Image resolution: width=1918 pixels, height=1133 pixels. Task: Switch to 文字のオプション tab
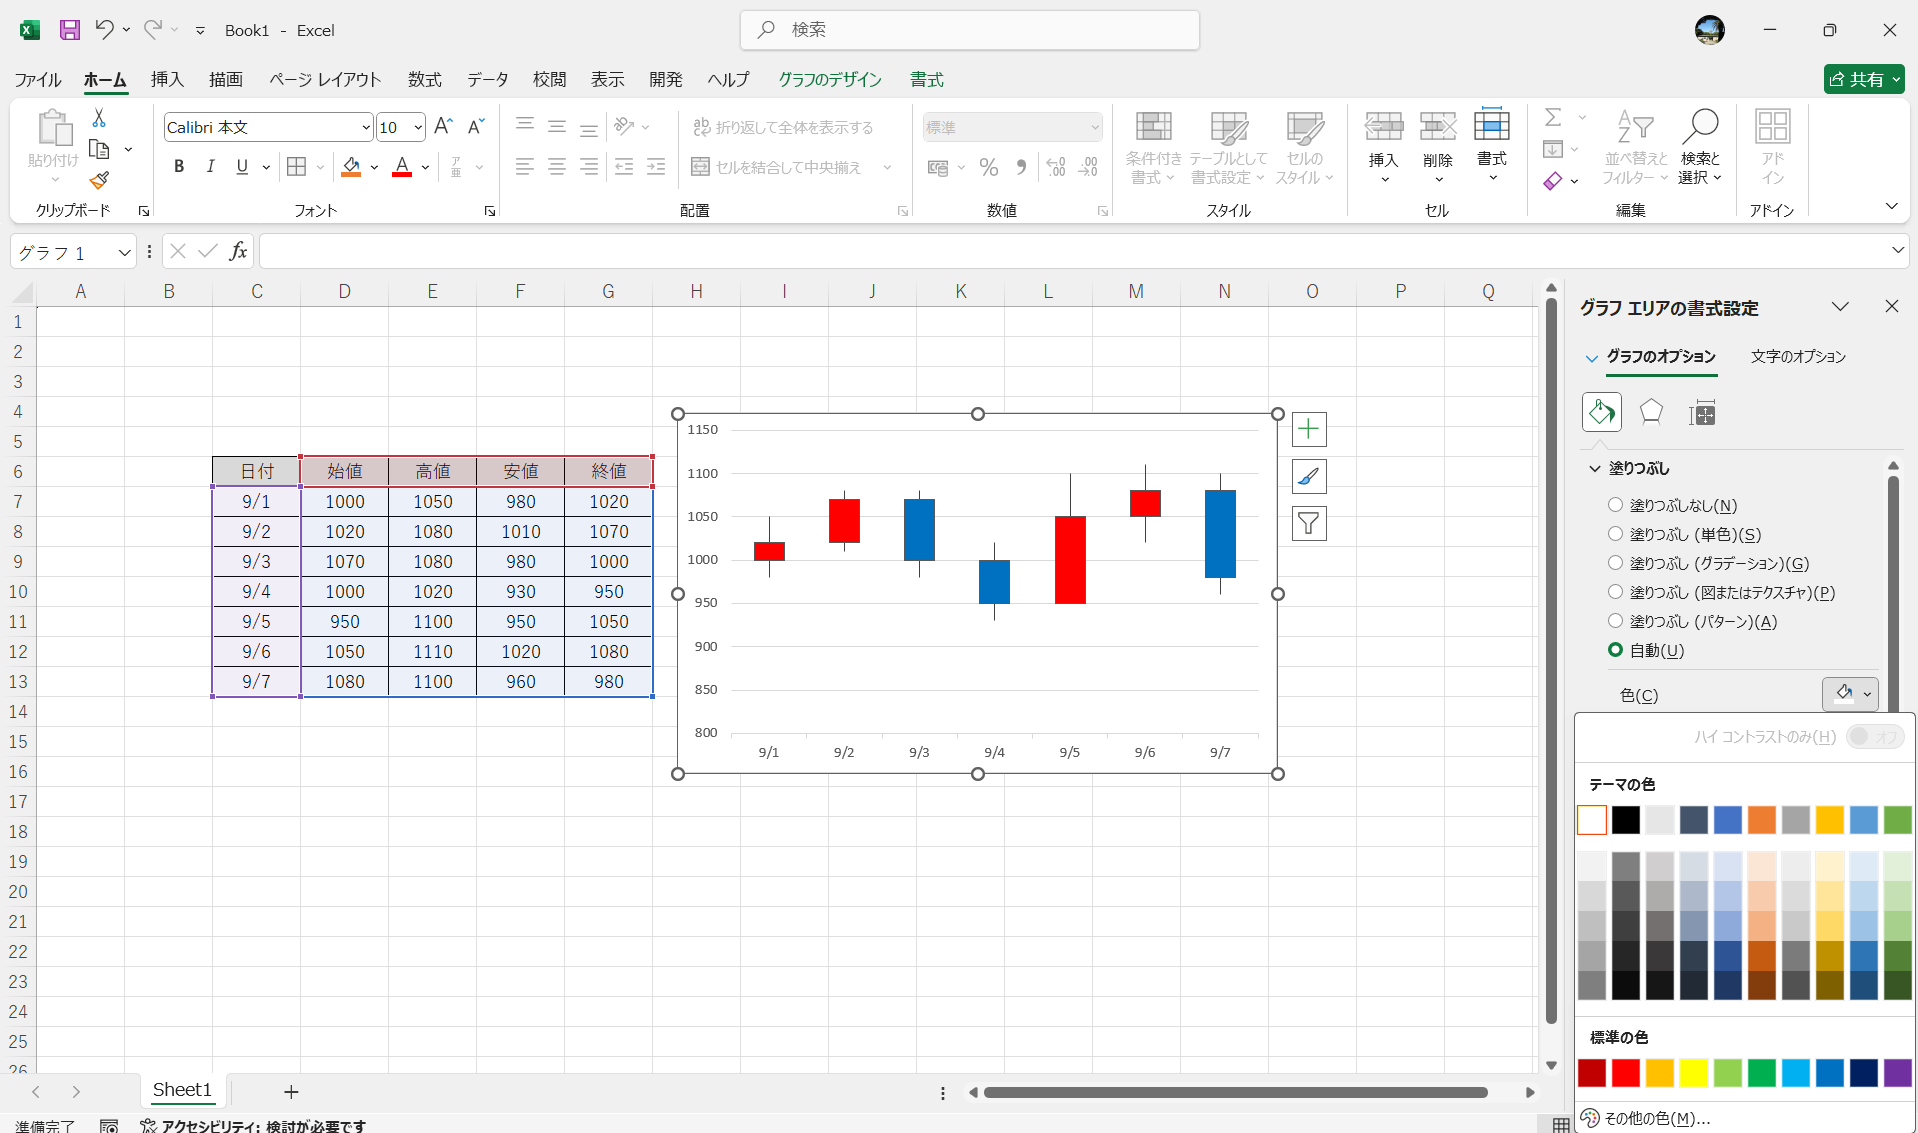click(1797, 357)
